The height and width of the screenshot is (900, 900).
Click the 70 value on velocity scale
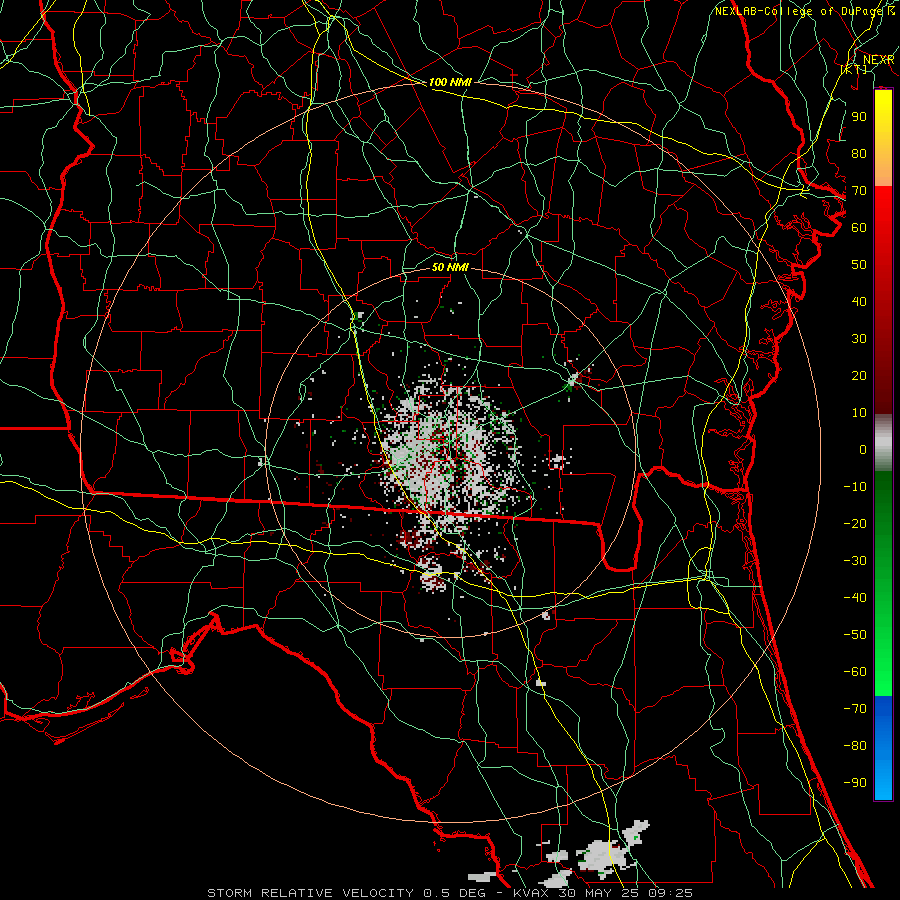[859, 191]
